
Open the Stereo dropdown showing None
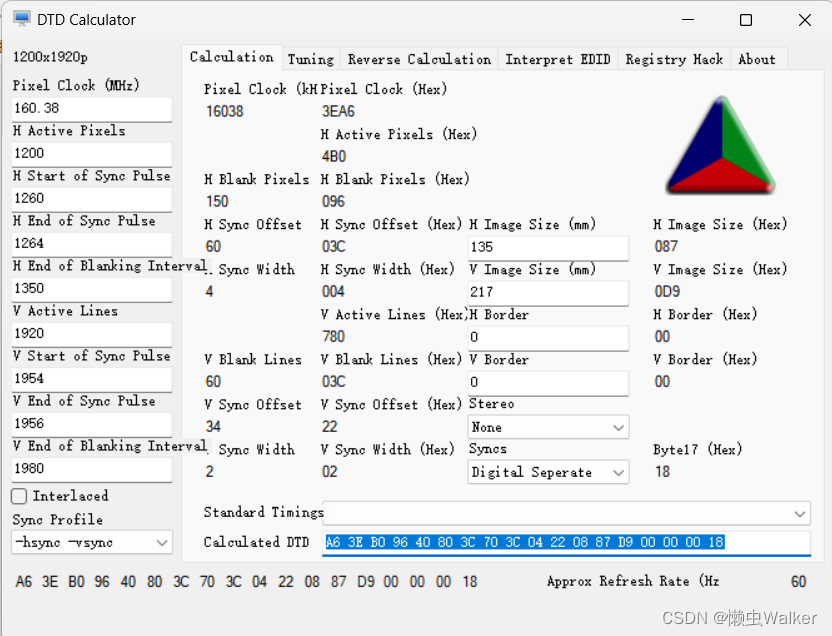click(547, 426)
